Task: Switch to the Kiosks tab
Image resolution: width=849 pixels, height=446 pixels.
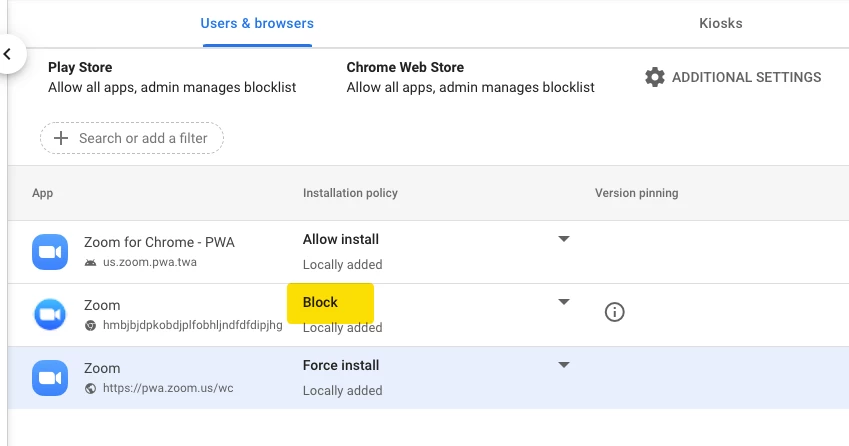Action: pos(720,23)
